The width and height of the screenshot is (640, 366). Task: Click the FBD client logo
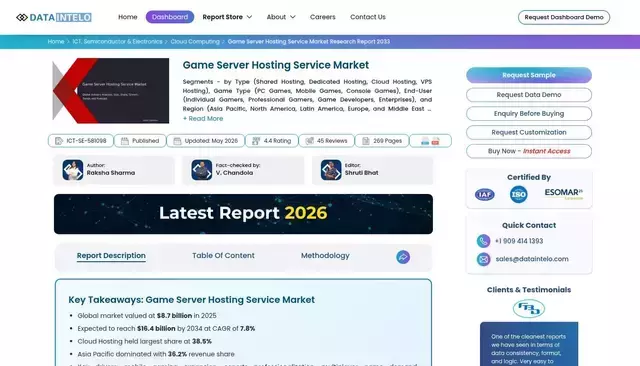529,308
